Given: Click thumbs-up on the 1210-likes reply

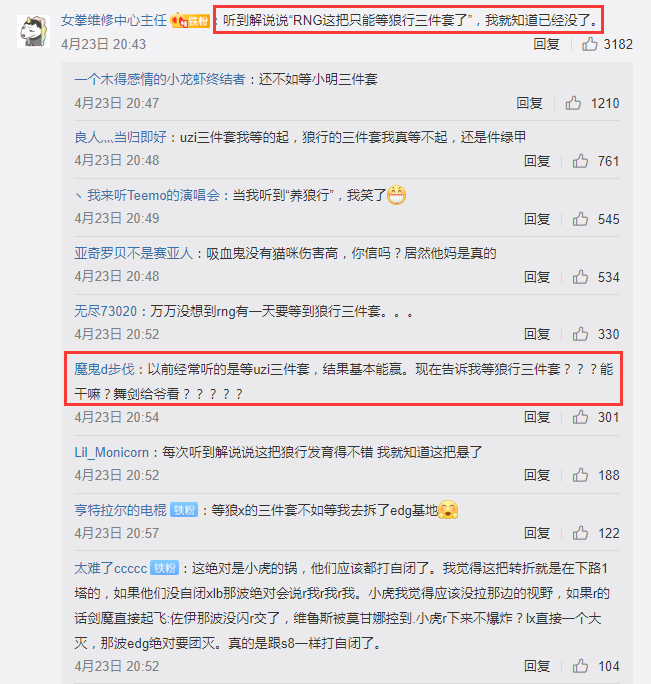Looking at the screenshot, I should (x=573, y=103).
